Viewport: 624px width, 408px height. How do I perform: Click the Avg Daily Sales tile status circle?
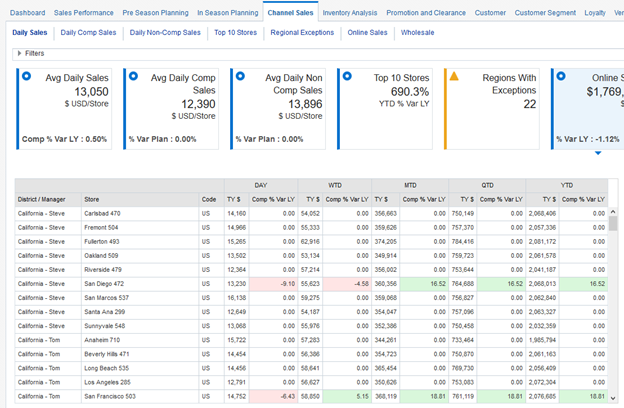27,76
